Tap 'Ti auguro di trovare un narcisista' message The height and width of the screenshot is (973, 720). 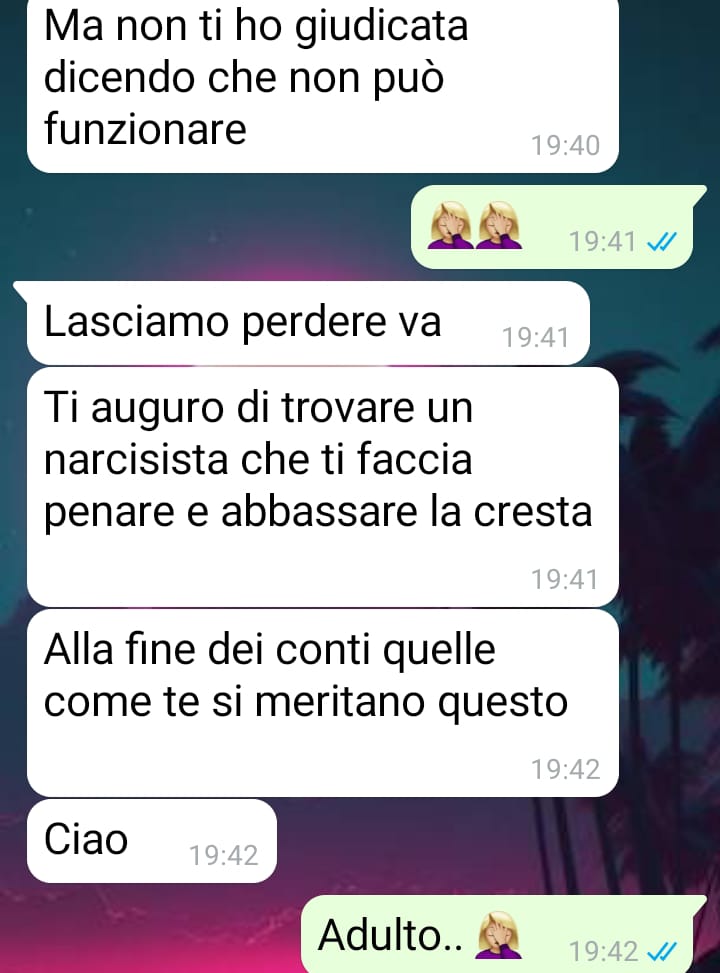click(323, 487)
